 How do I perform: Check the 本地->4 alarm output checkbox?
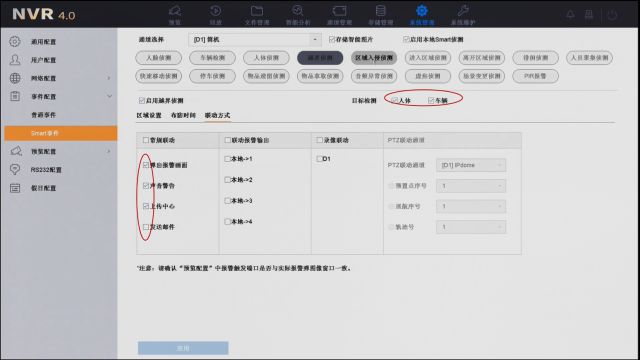(x=227, y=222)
